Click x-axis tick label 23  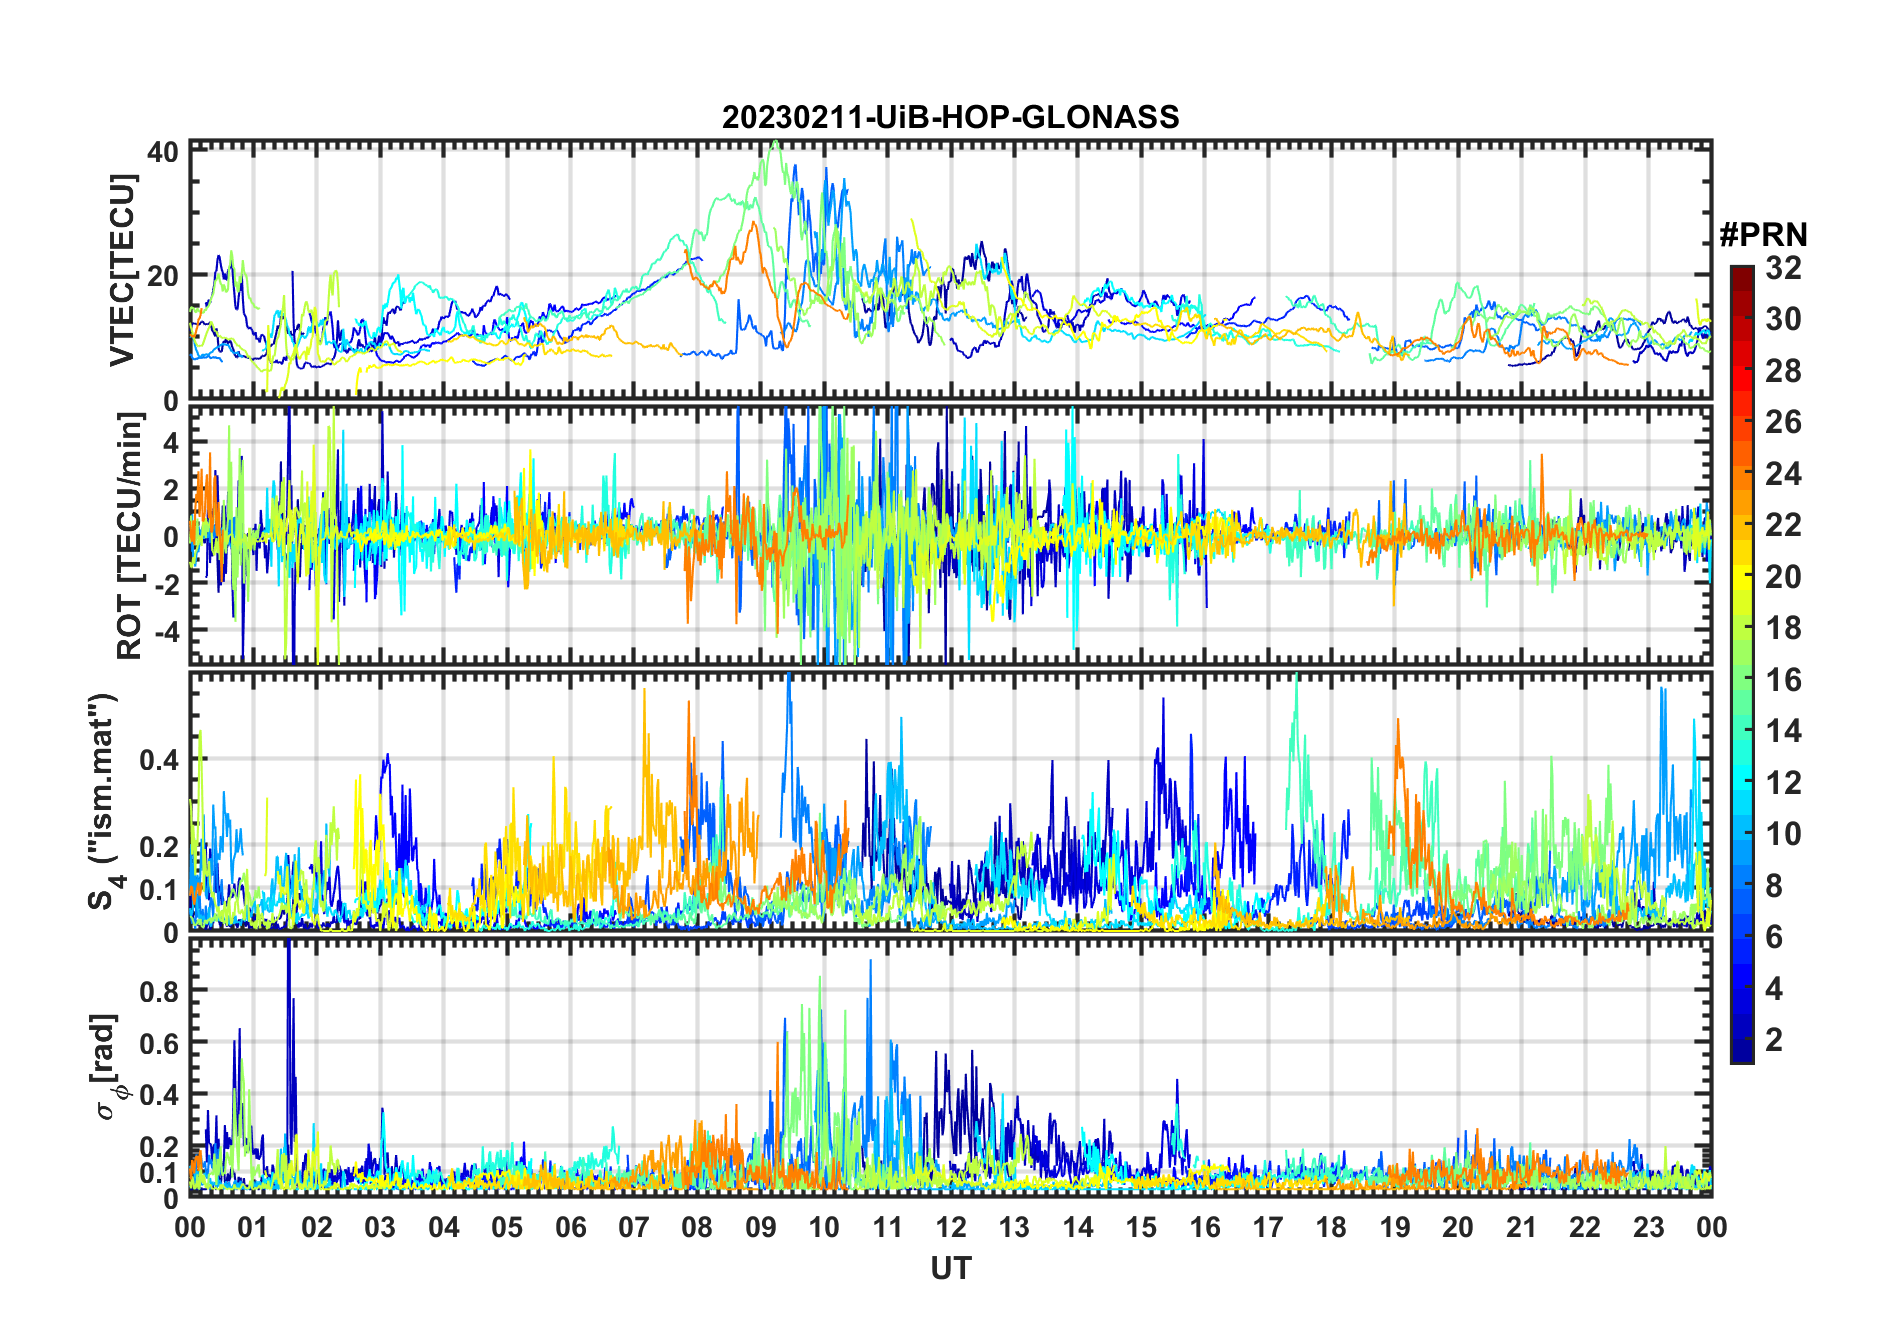click(1648, 1227)
